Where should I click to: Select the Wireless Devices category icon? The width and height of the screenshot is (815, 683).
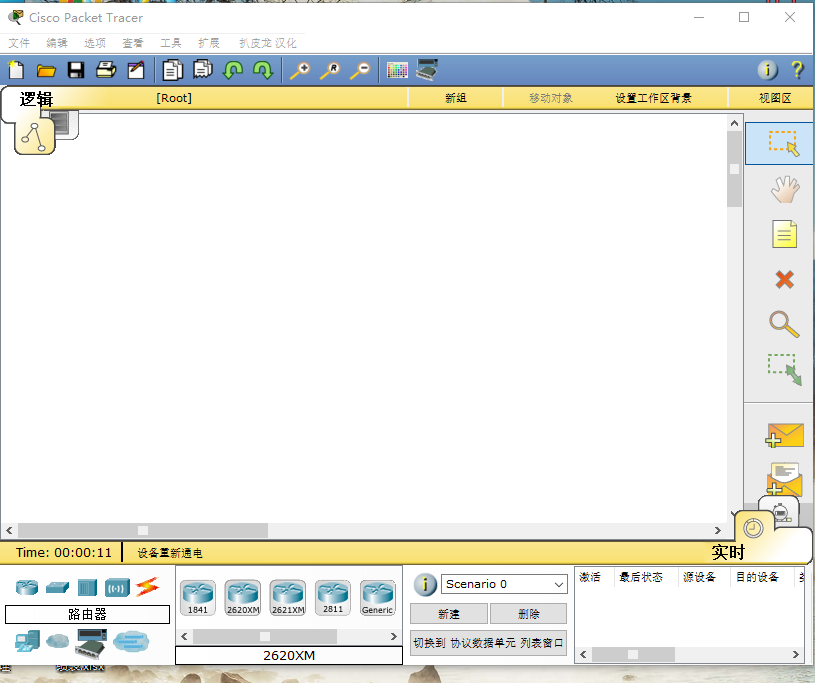pyautogui.click(x=117, y=588)
